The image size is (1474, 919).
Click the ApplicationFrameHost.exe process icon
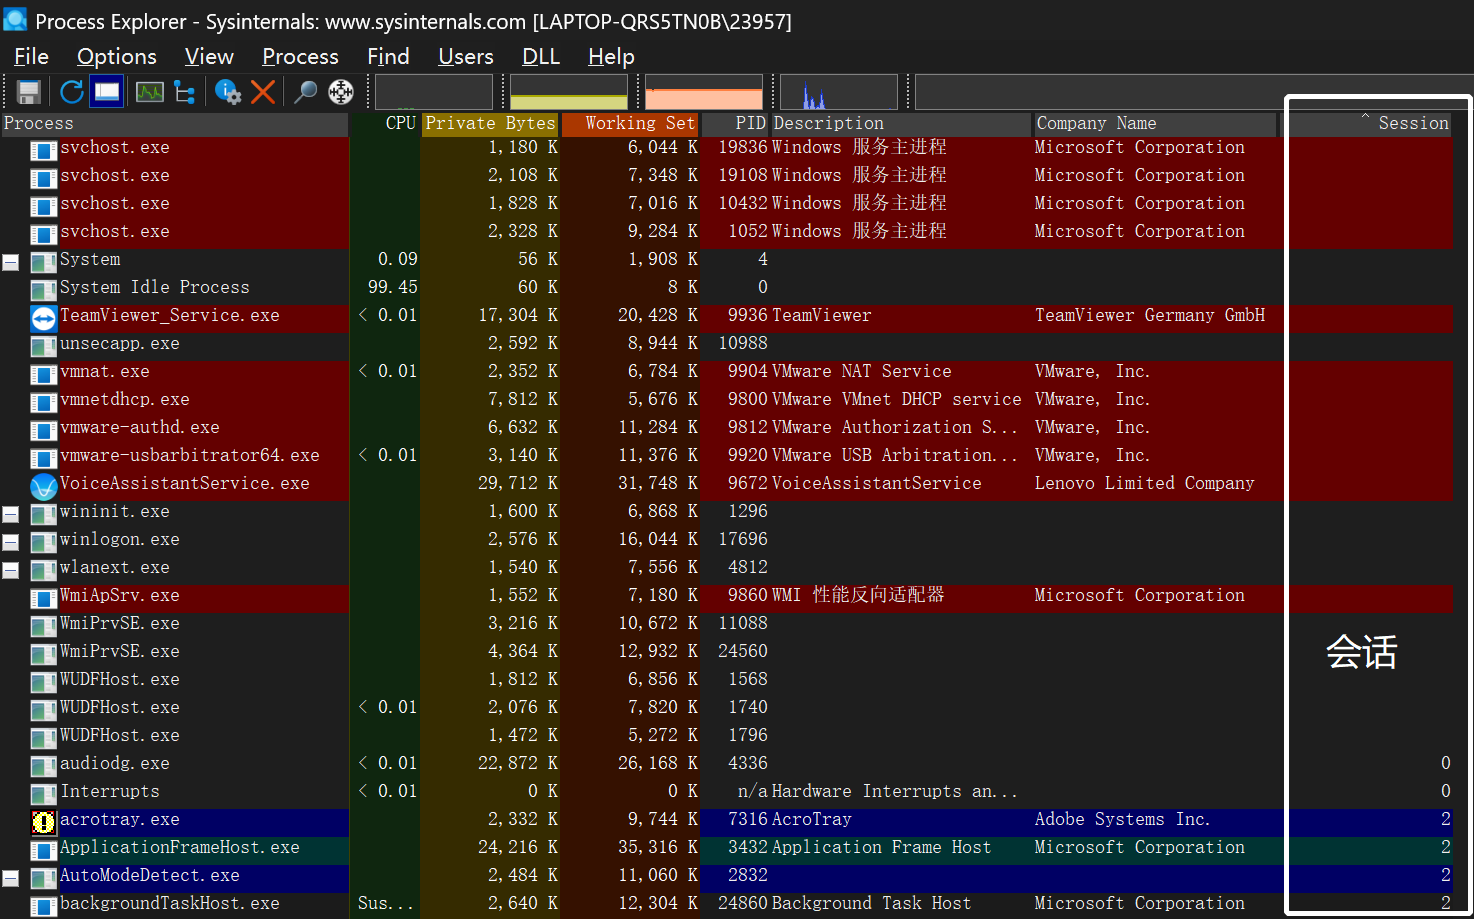point(44,850)
